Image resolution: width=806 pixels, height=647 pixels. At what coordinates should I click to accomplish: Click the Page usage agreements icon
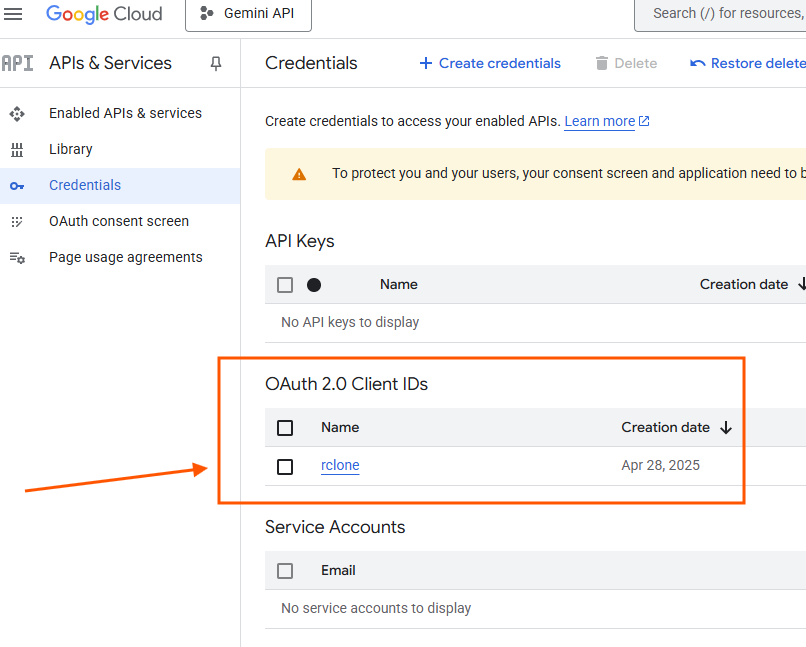pos(17,257)
